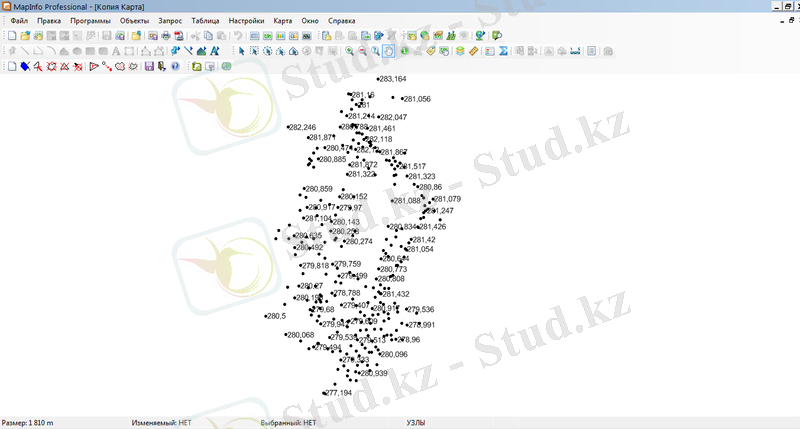Click the Line Style icon
The width and height of the screenshot is (800, 429).
[x=189, y=51]
